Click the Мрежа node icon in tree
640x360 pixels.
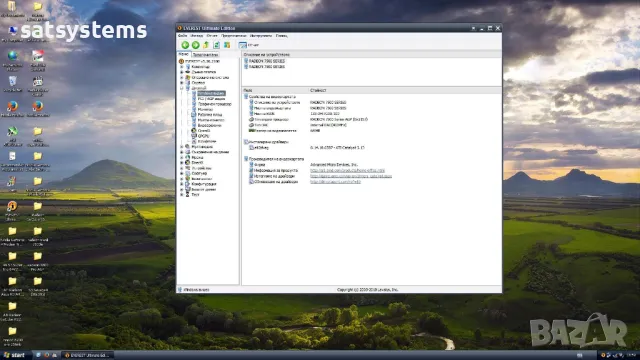coord(188,157)
